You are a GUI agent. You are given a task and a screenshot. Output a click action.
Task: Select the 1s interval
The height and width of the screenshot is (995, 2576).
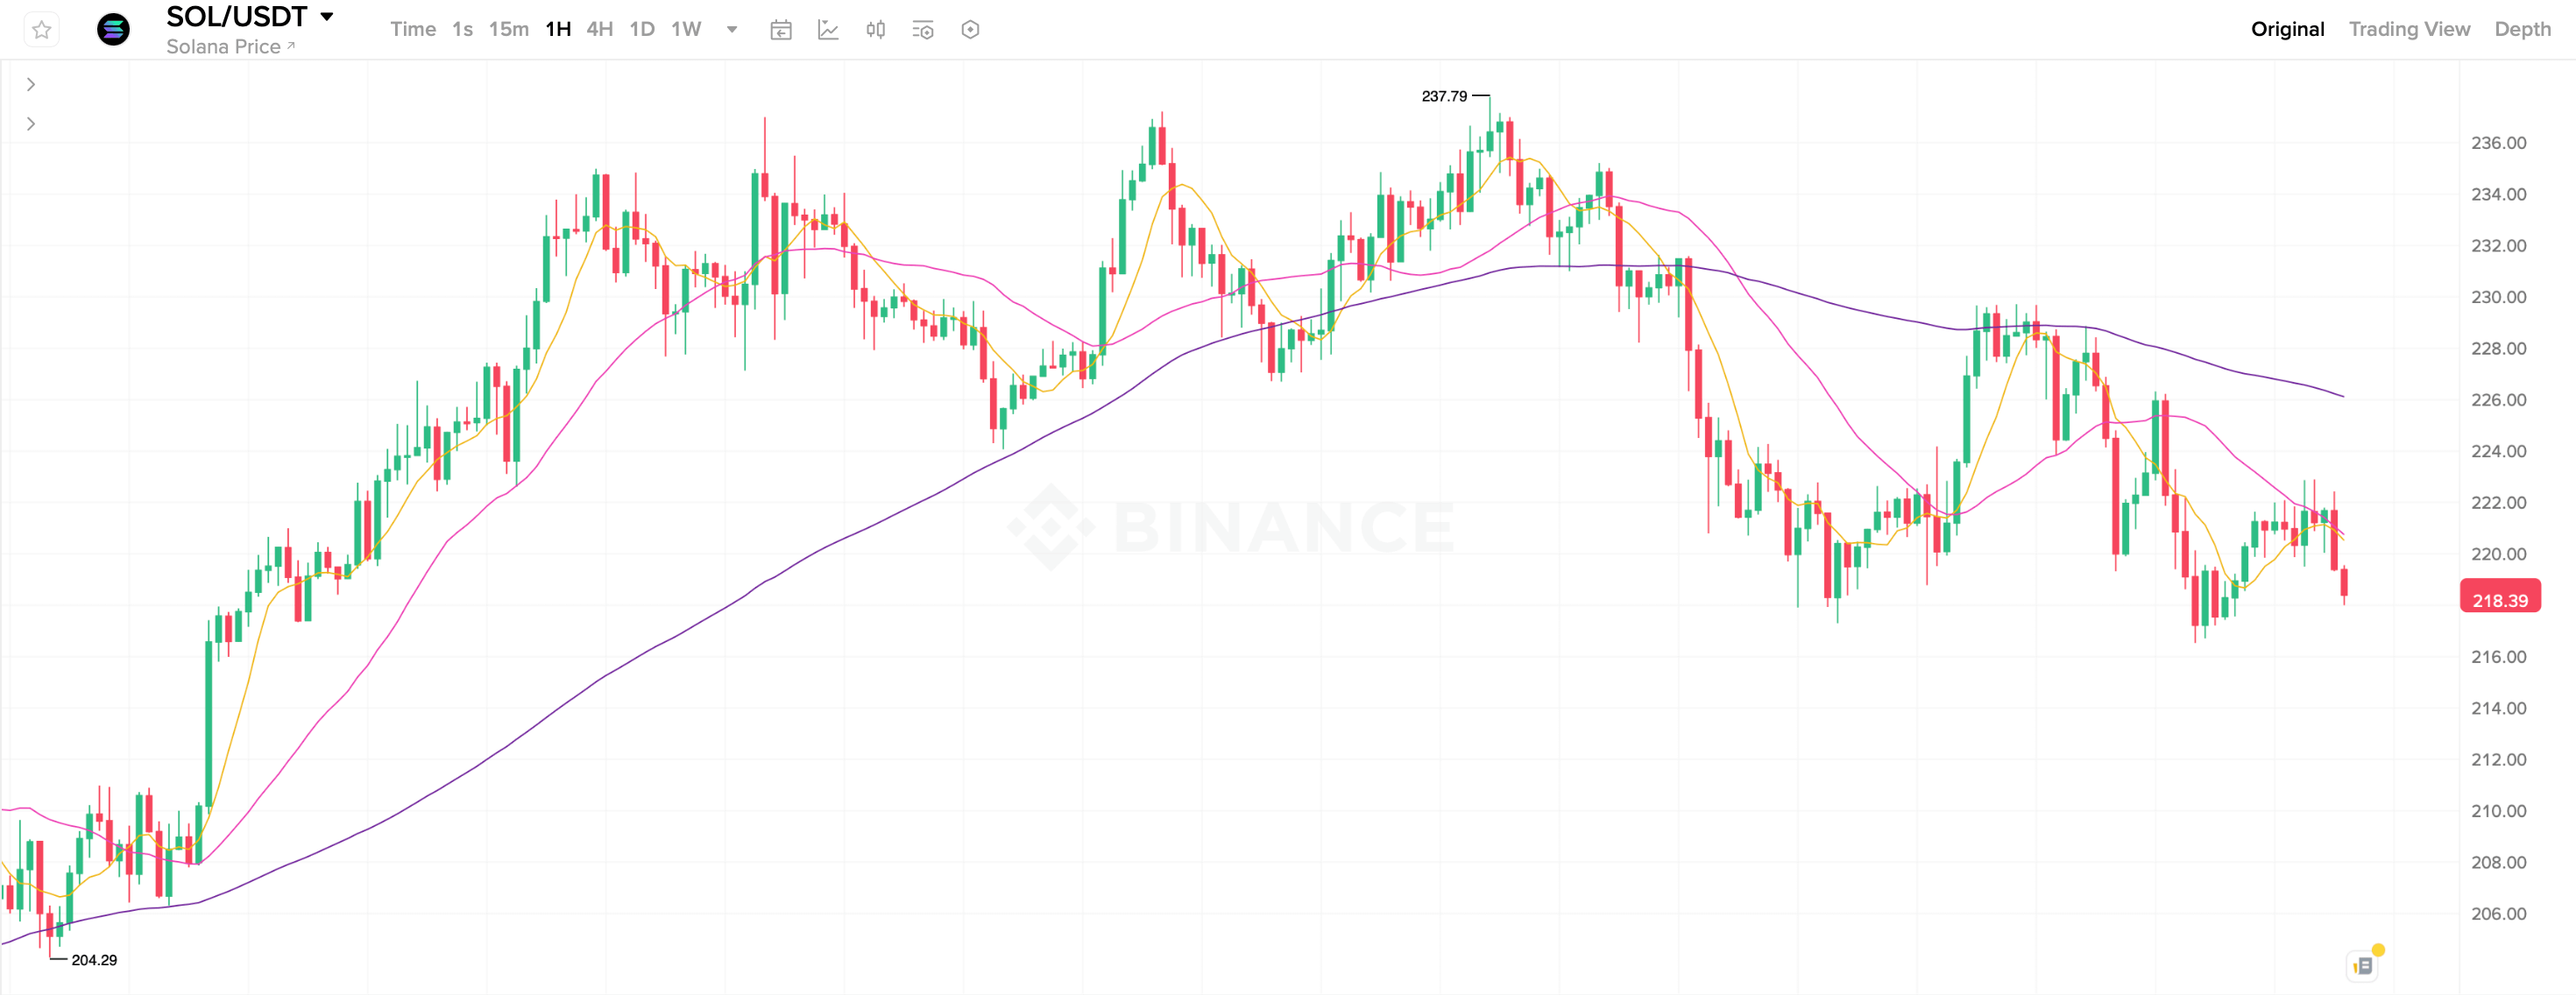(462, 29)
